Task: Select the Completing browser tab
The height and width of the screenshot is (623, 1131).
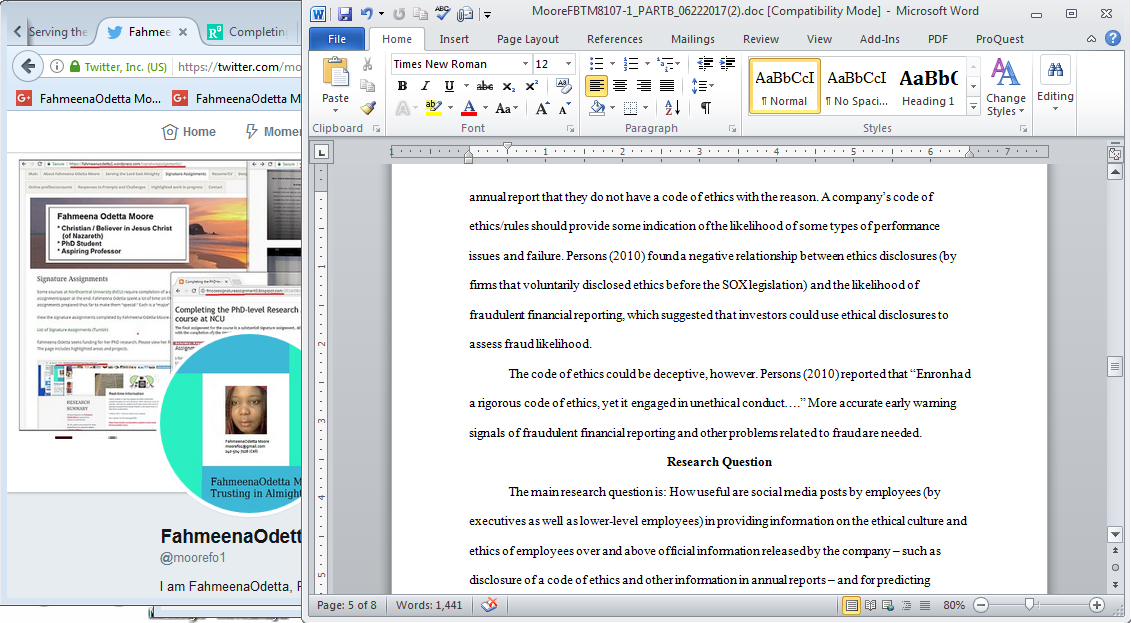Action: tap(250, 32)
